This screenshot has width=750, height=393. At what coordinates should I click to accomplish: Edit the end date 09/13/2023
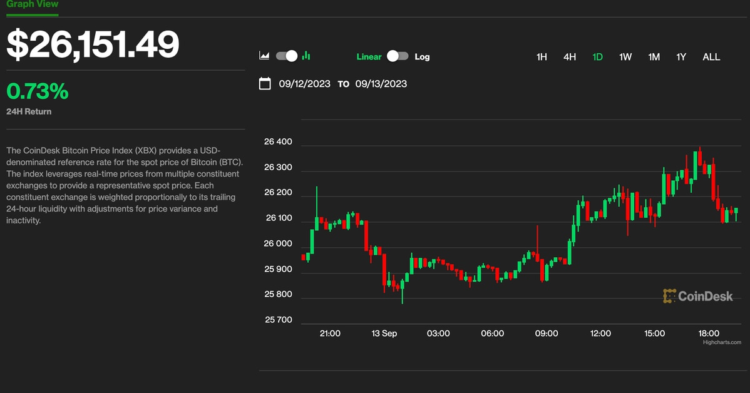381,84
